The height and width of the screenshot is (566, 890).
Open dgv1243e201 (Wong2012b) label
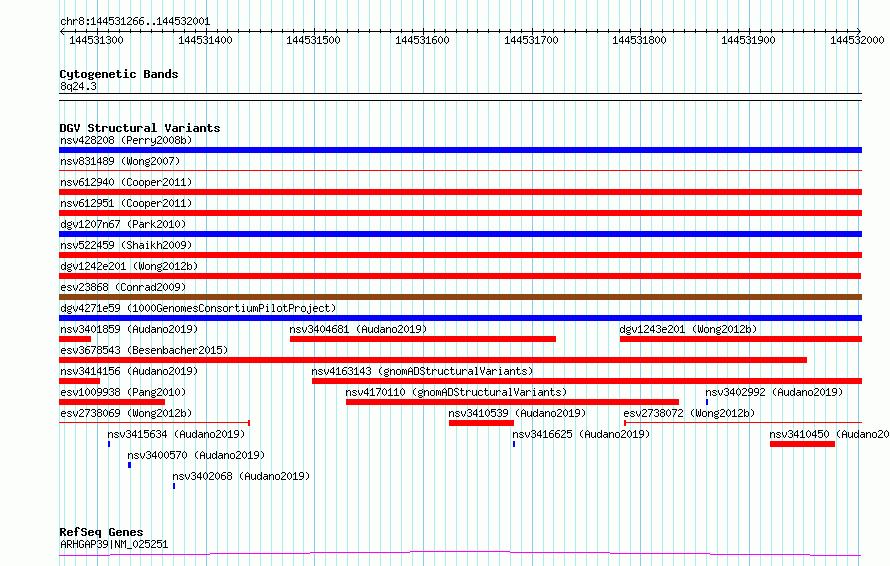coord(689,329)
